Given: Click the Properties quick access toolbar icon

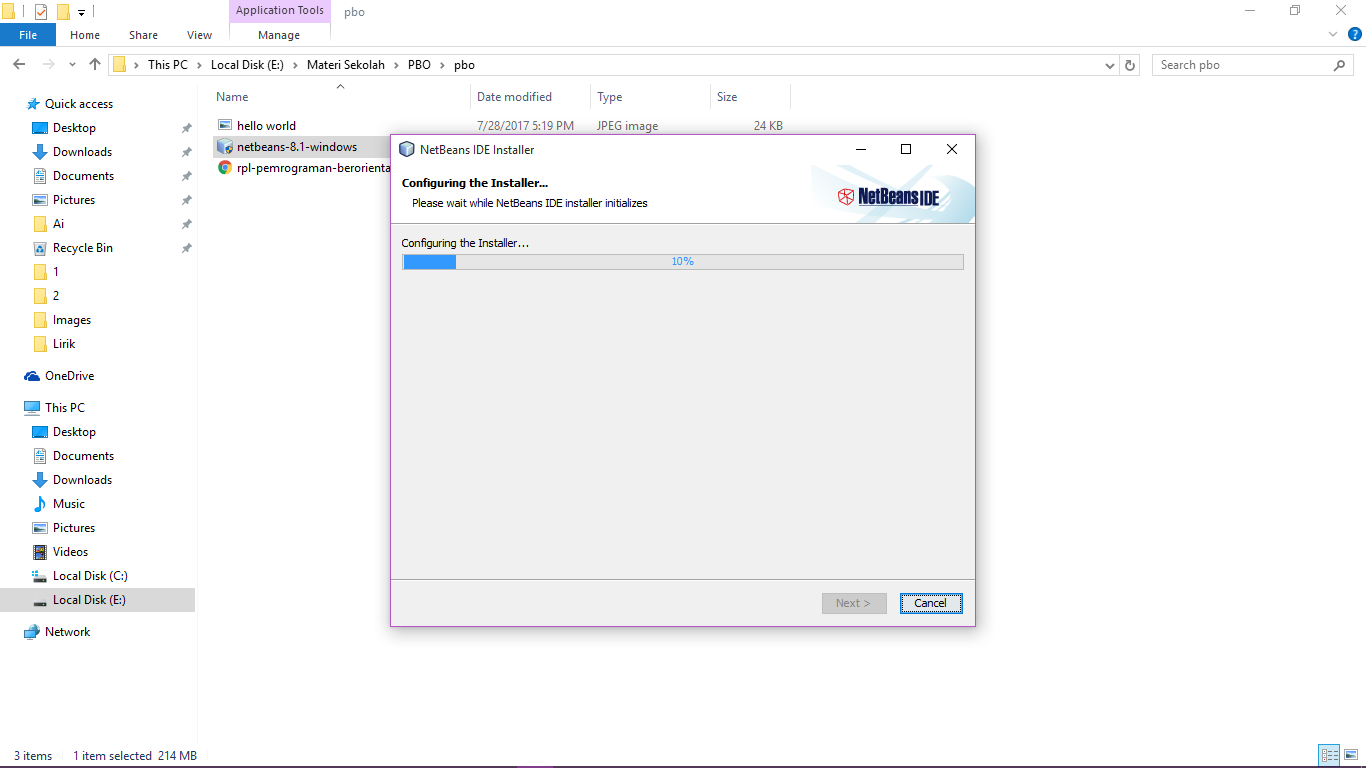Looking at the screenshot, I should pos(41,12).
